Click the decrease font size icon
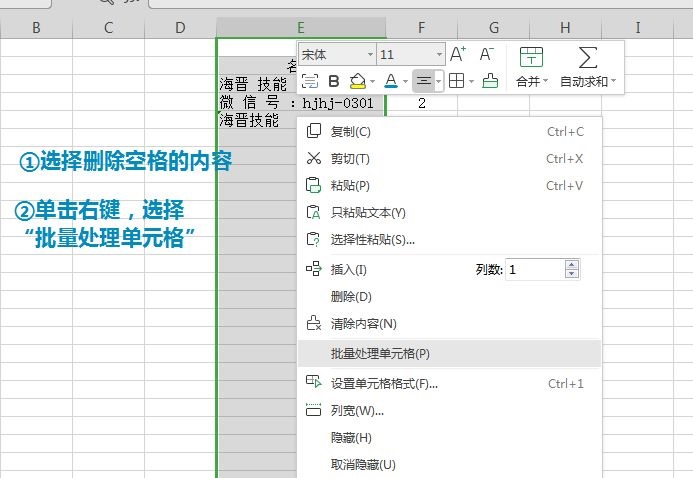Image resolution: width=693 pixels, height=478 pixels. pos(487,54)
